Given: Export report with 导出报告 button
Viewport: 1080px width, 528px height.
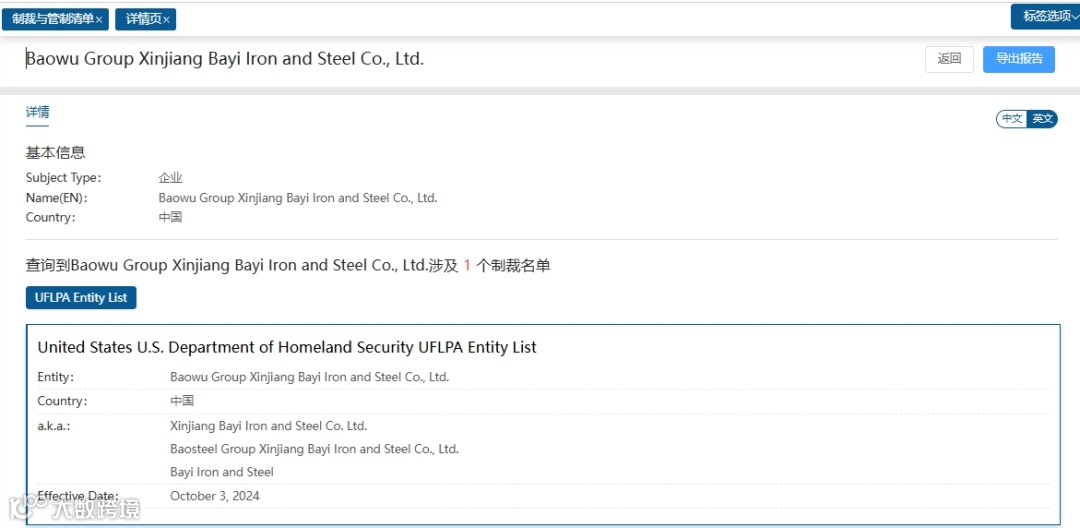Looking at the screenshot, I should (x=1019, y=59).
